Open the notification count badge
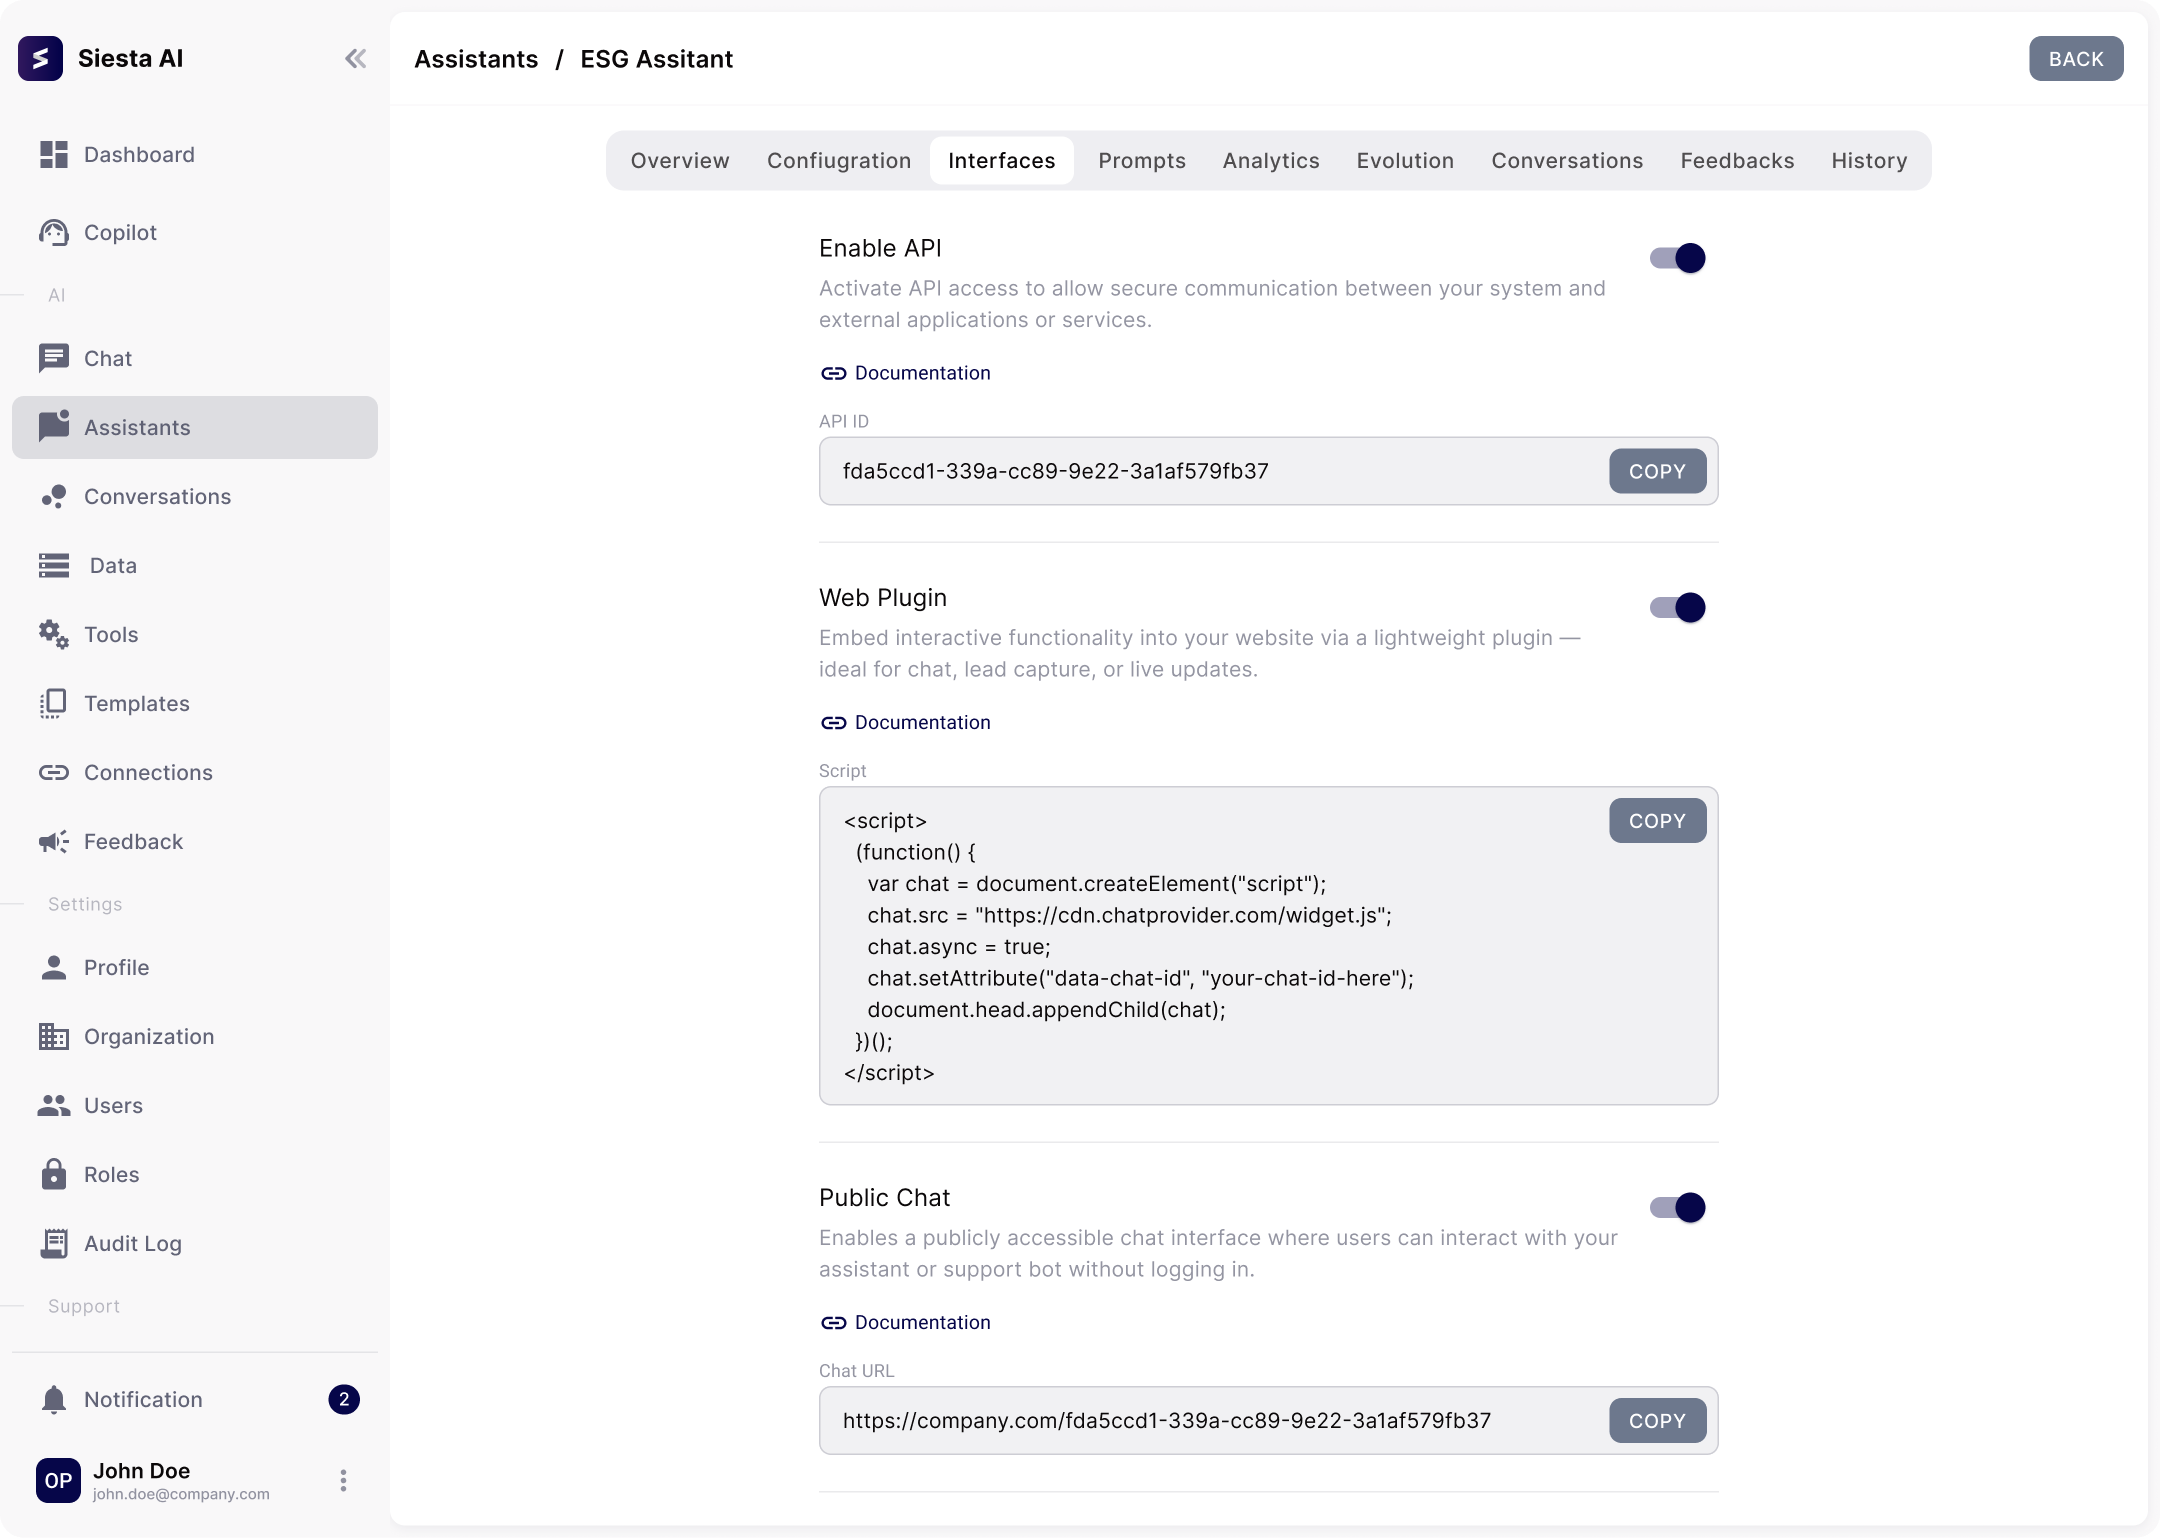This screenshot has height=1538, width=2160. pos(344,1399)
